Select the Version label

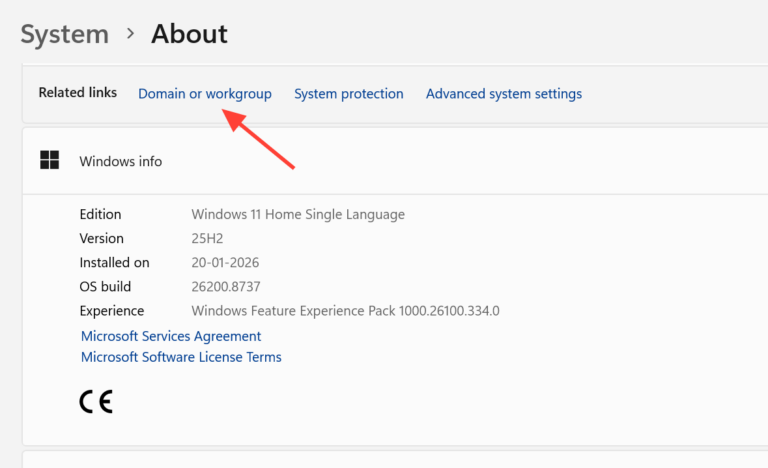[102, 239]
